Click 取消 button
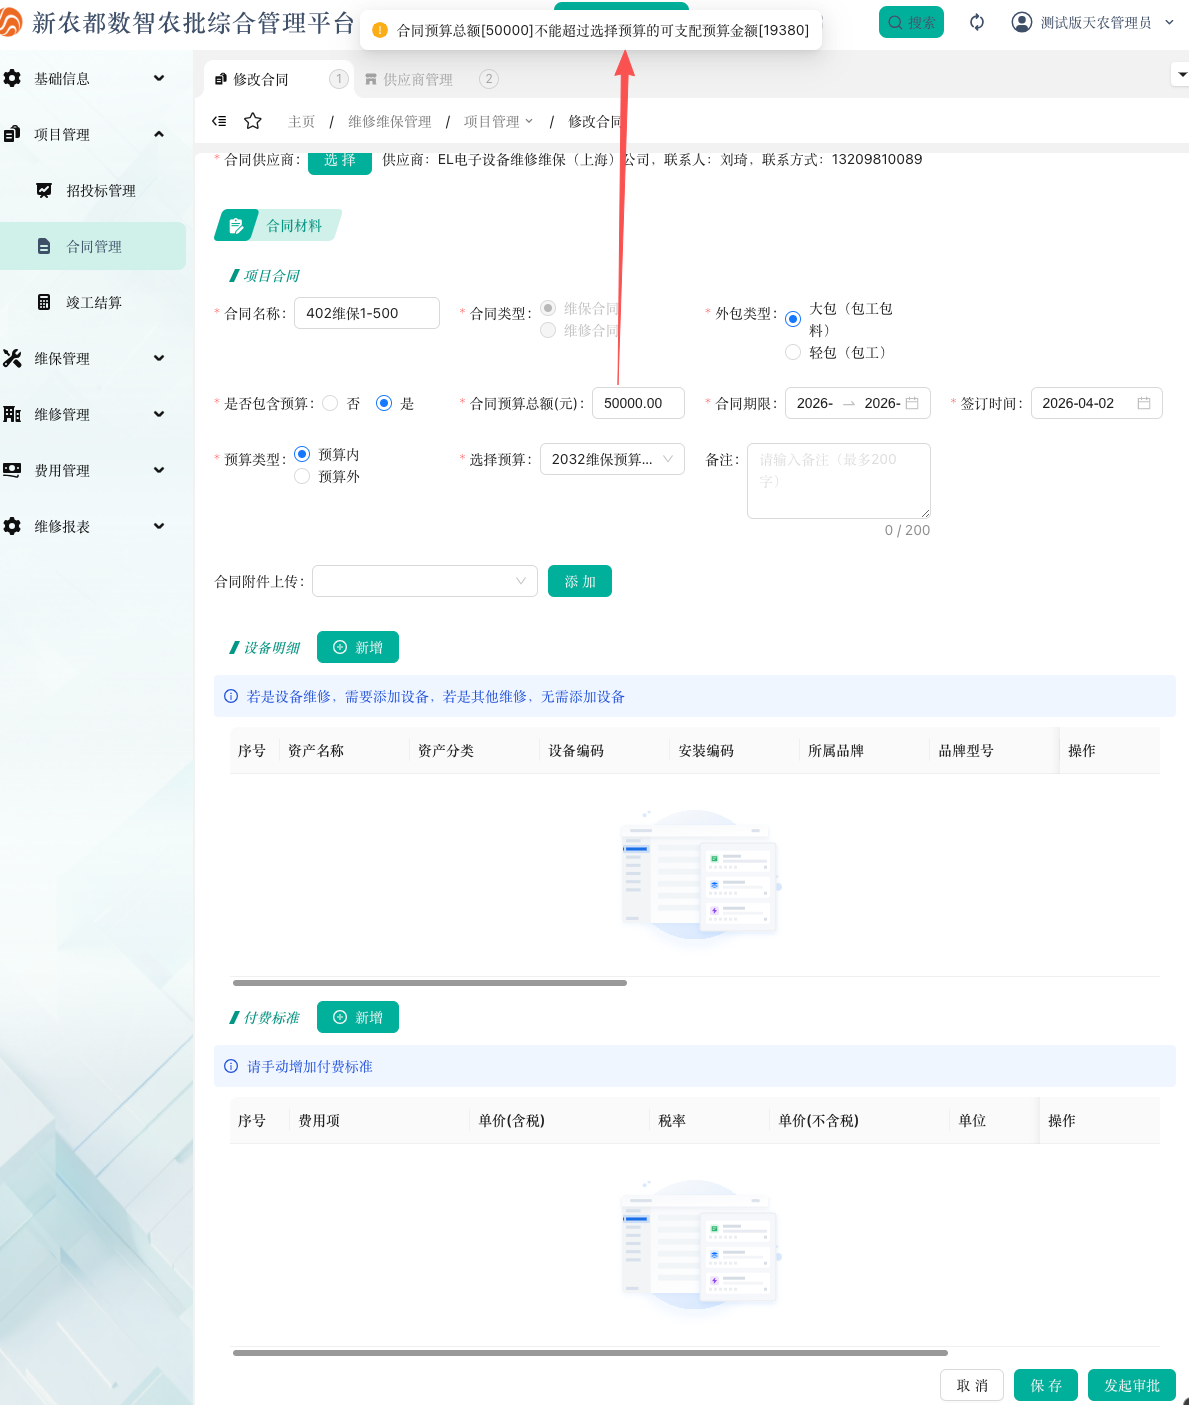The width and height of the screenshot is (1189, 1405). pos(972,1385)
